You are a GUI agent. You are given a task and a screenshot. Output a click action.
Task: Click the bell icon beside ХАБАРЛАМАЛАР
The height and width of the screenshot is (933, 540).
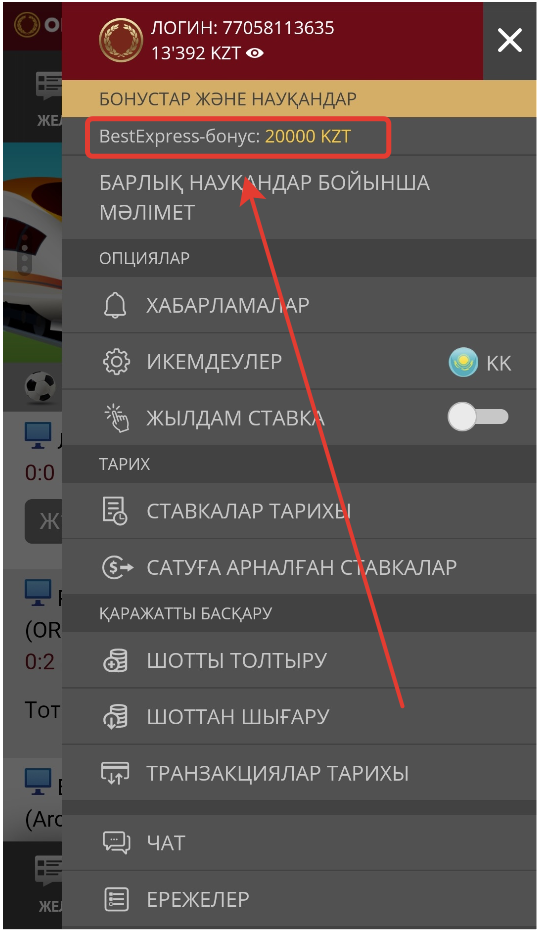115,305
